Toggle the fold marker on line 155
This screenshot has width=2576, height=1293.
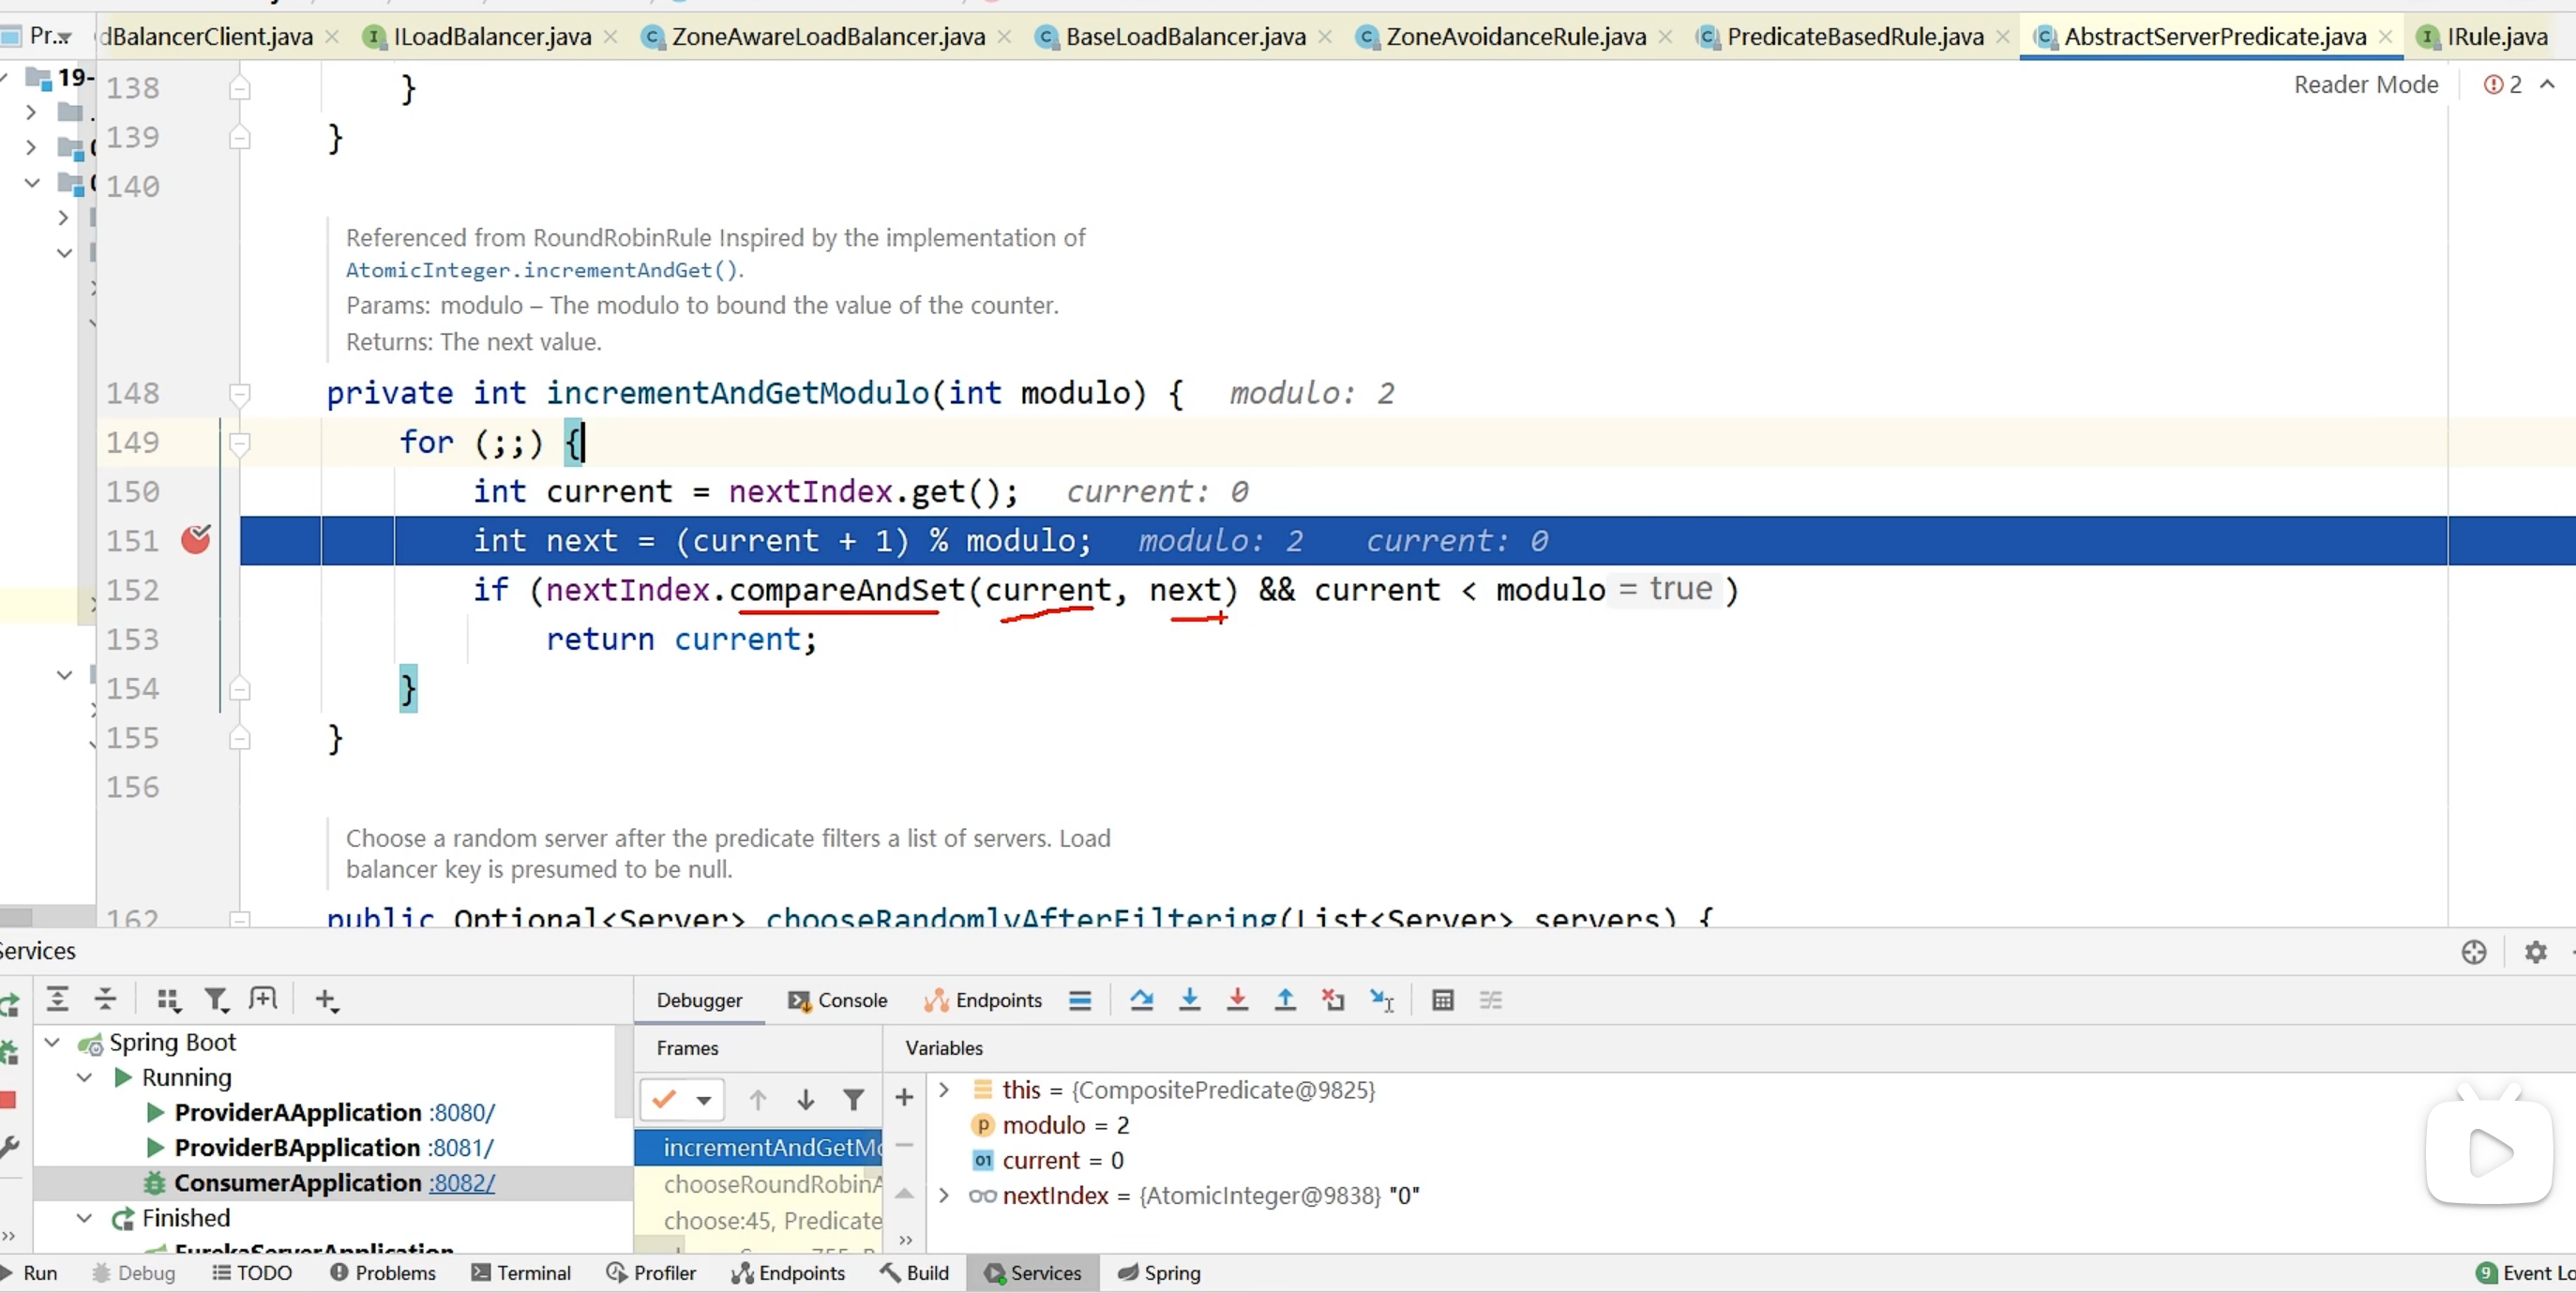[239, 738]
